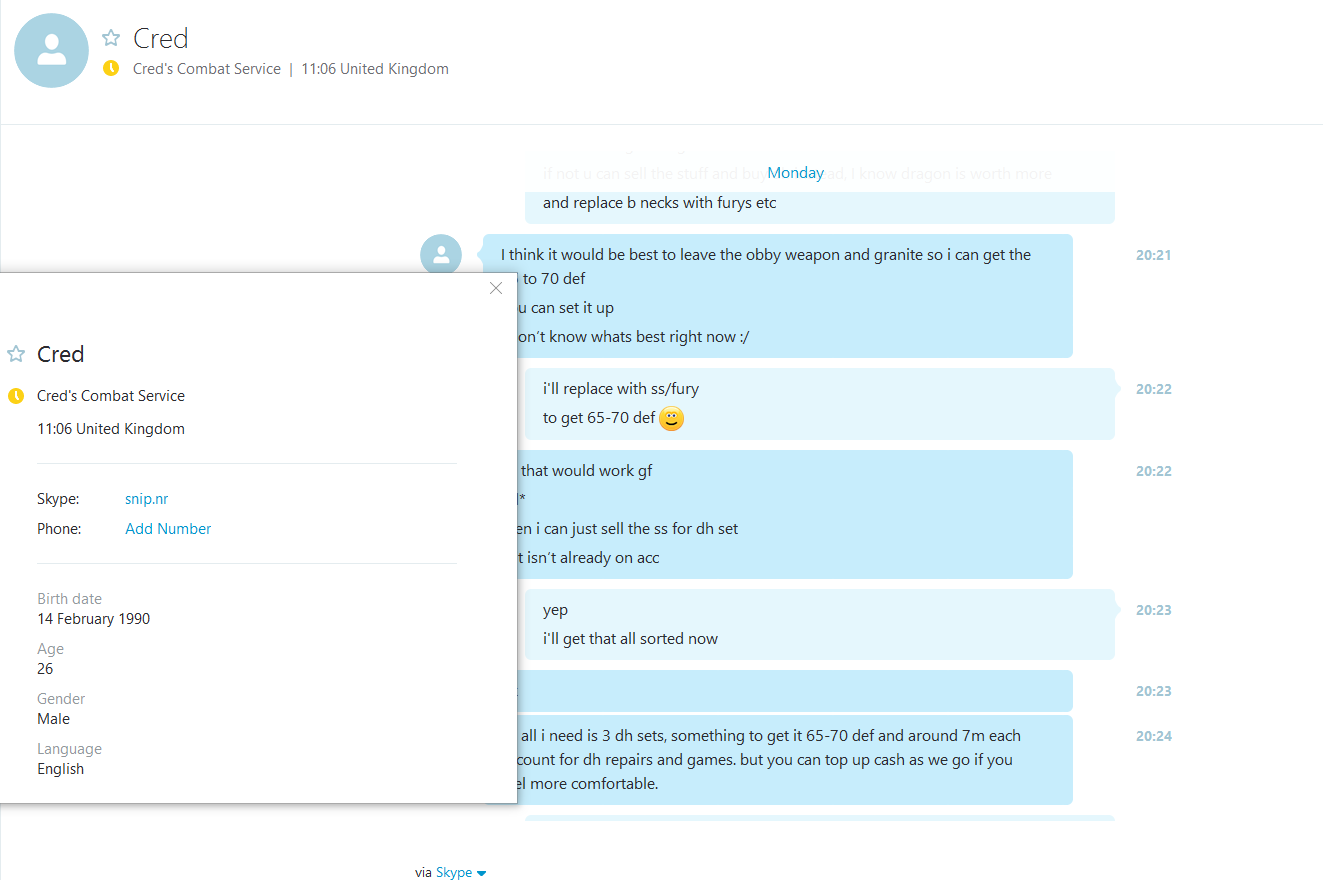Click the Monday date separator
This screenshot has width=1323, height=880.
[796, 172]
